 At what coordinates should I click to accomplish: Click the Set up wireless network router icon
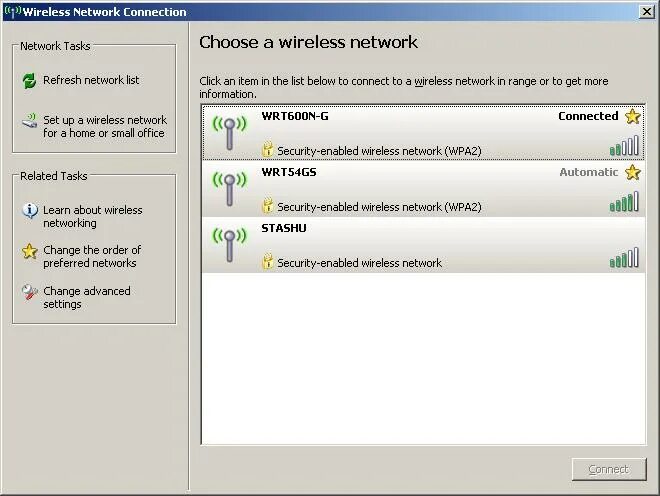pos(29,120)
